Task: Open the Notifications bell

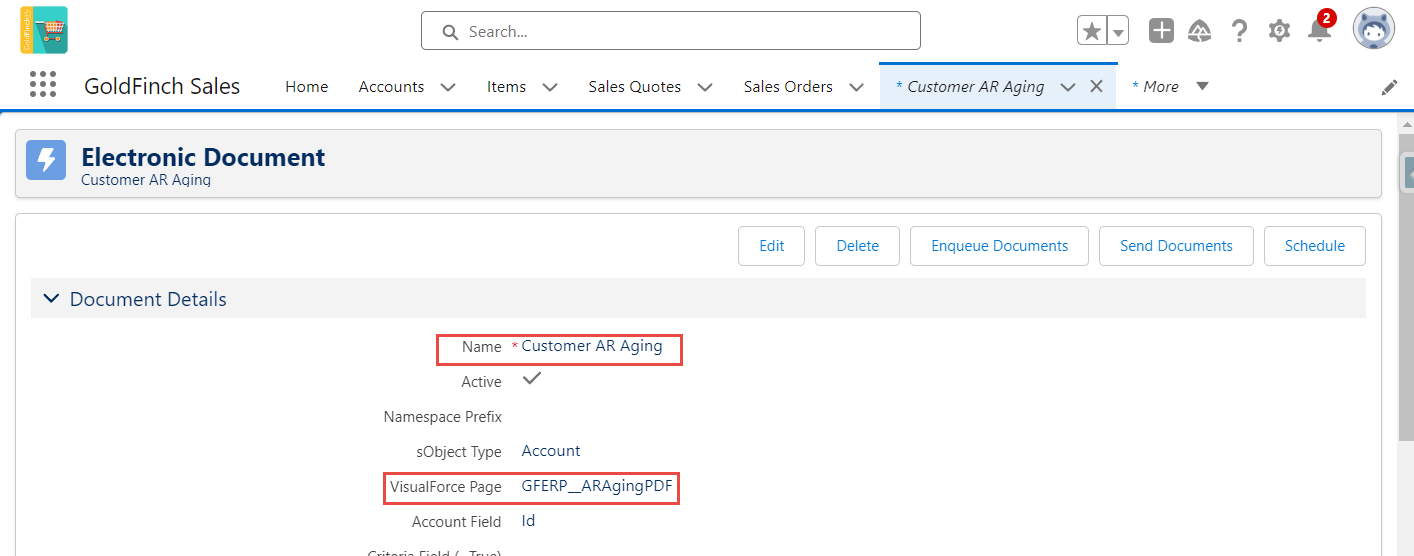Action: (x=1320, y=31)
